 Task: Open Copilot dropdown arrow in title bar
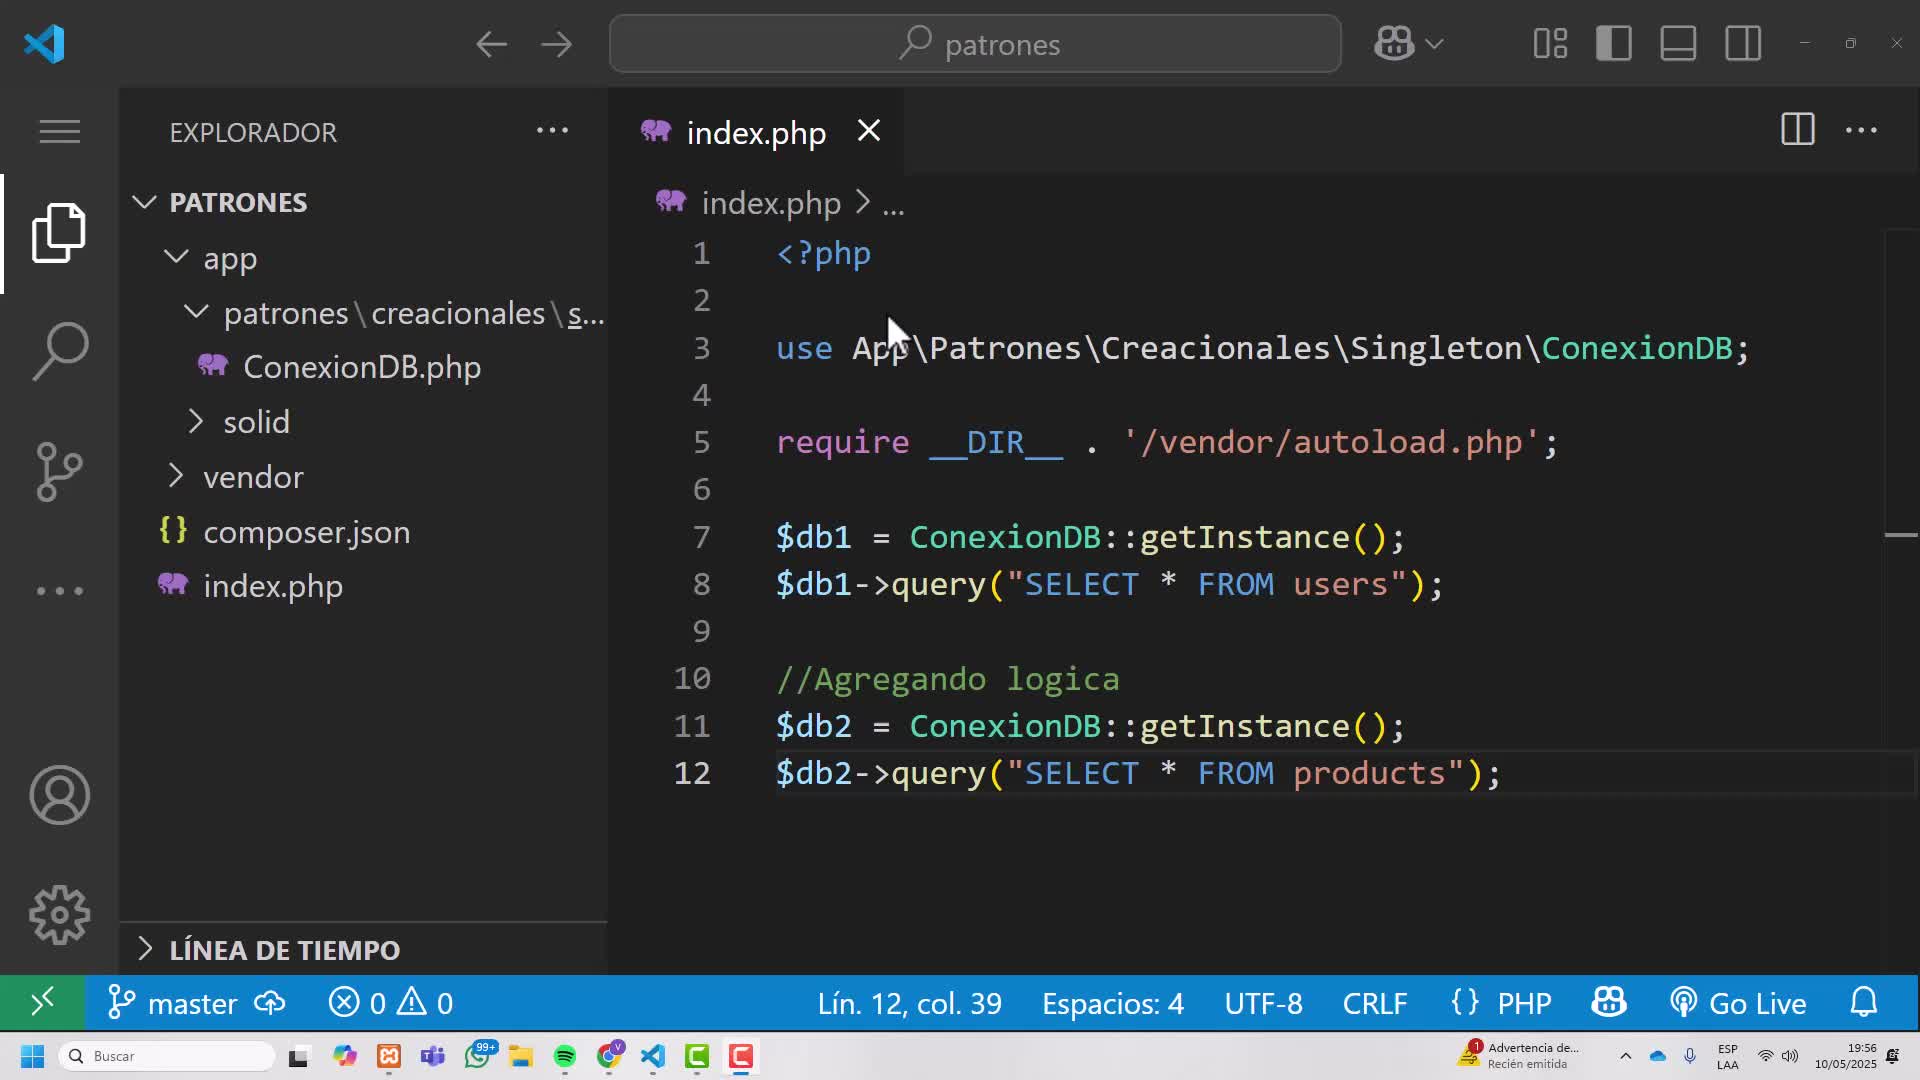[1434, 44]
